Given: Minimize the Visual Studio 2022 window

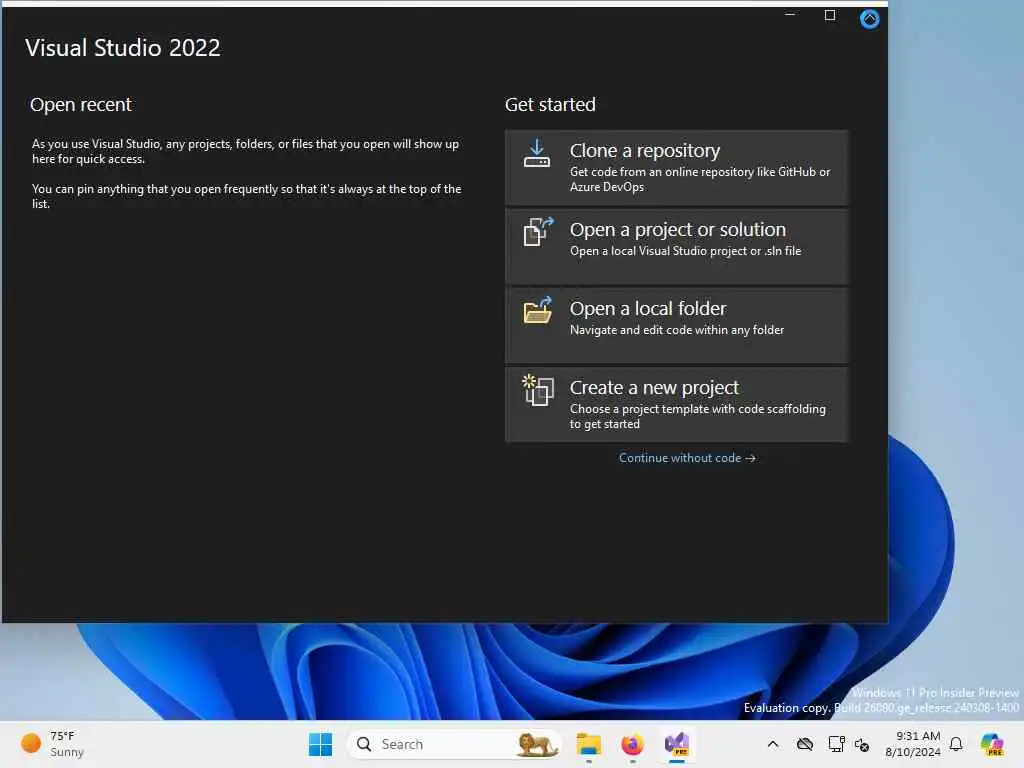Looking at the screenshot, I should point(790,15).
